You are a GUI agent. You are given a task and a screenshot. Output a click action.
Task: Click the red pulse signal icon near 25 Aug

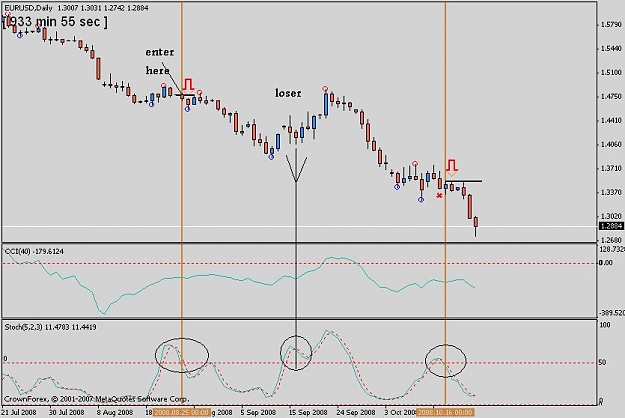[x=189, y=84]
